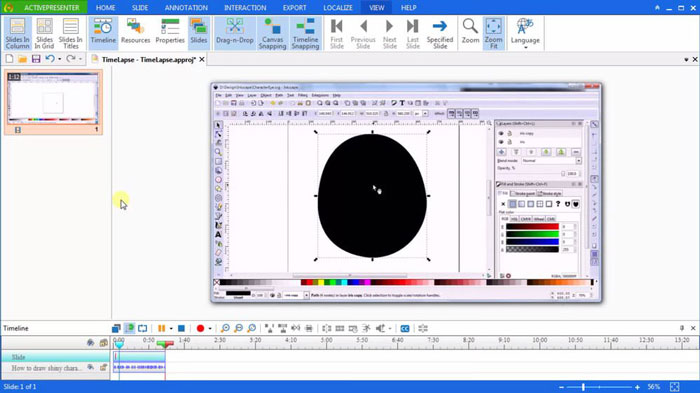
Task: Switch to the EXPORT ribbon tab
Action: pos(294,8)
